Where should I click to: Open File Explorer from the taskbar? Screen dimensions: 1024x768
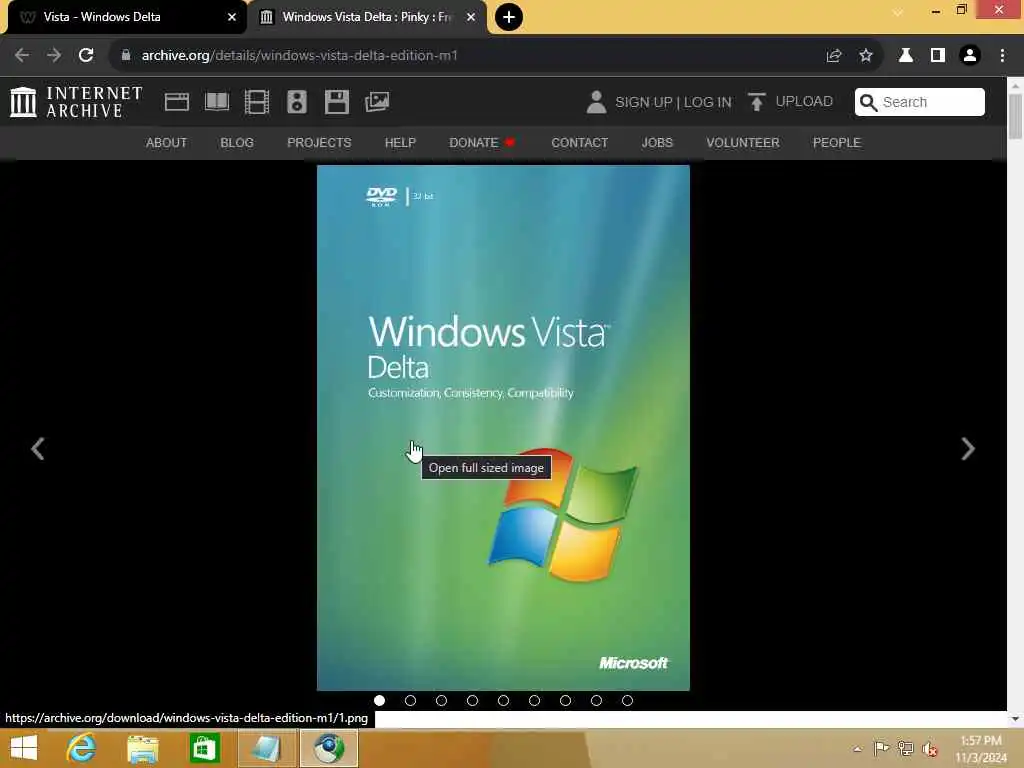point(143,749)
